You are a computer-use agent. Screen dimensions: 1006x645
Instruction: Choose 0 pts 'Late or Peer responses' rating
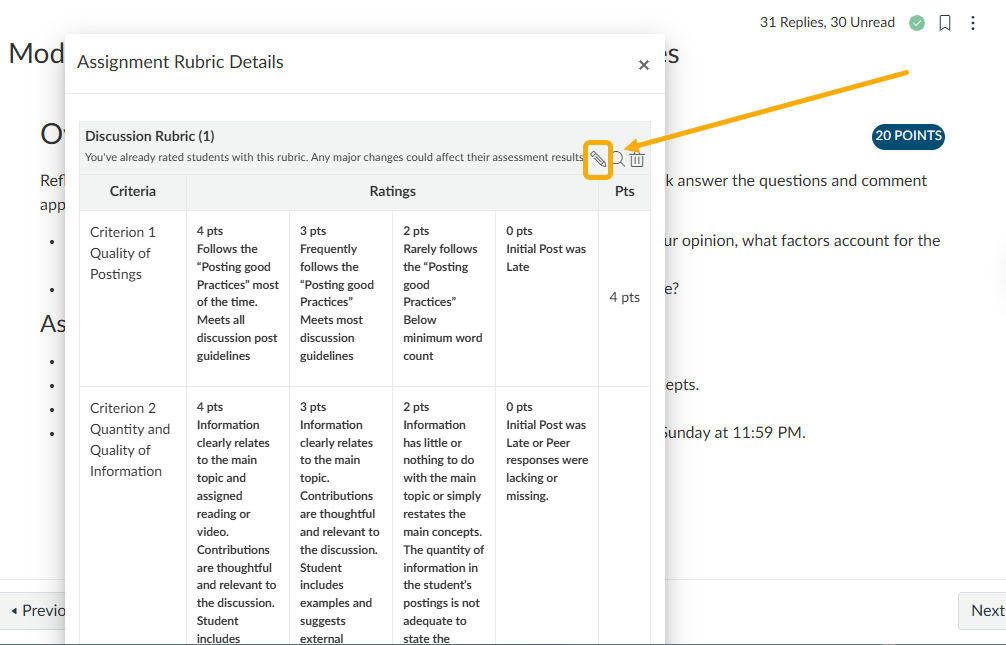point(546,450)
